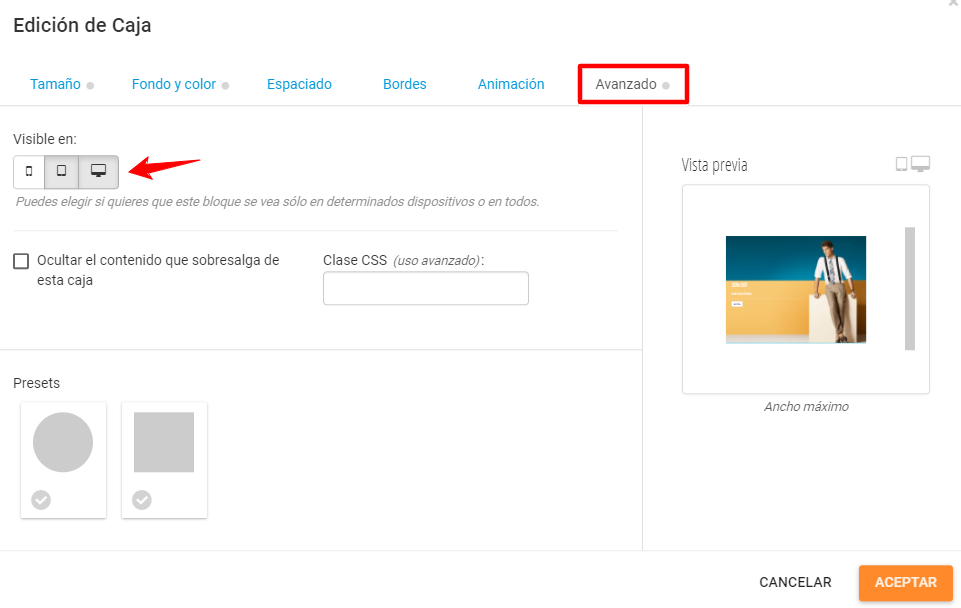Click the preview pane scrollbar
This screenshot has height=608, width=961.
(x=910, y=289)
